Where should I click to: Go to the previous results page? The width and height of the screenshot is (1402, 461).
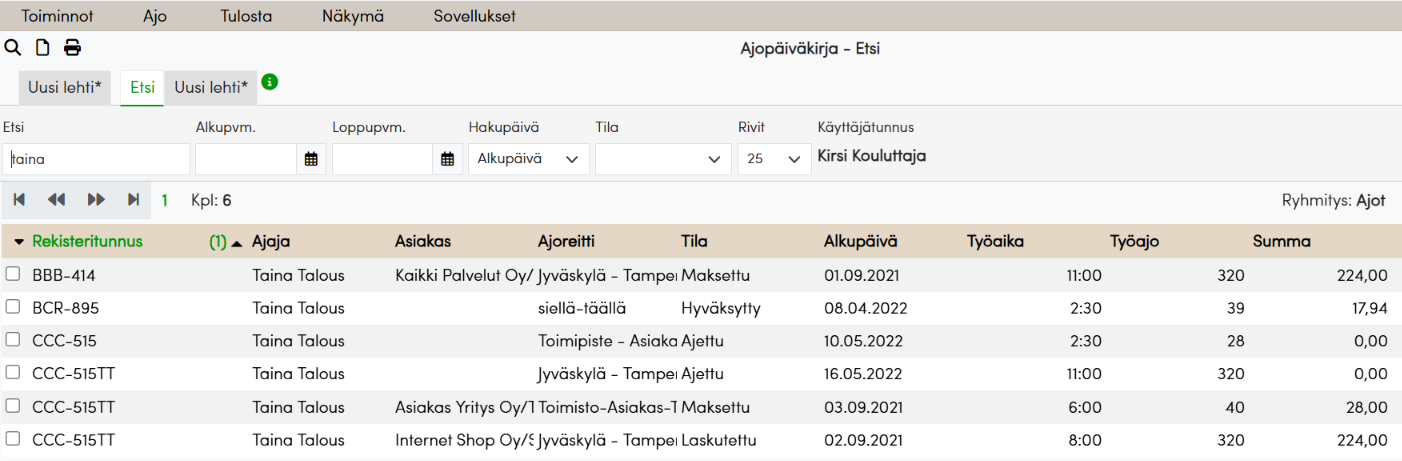coord(56,200)
